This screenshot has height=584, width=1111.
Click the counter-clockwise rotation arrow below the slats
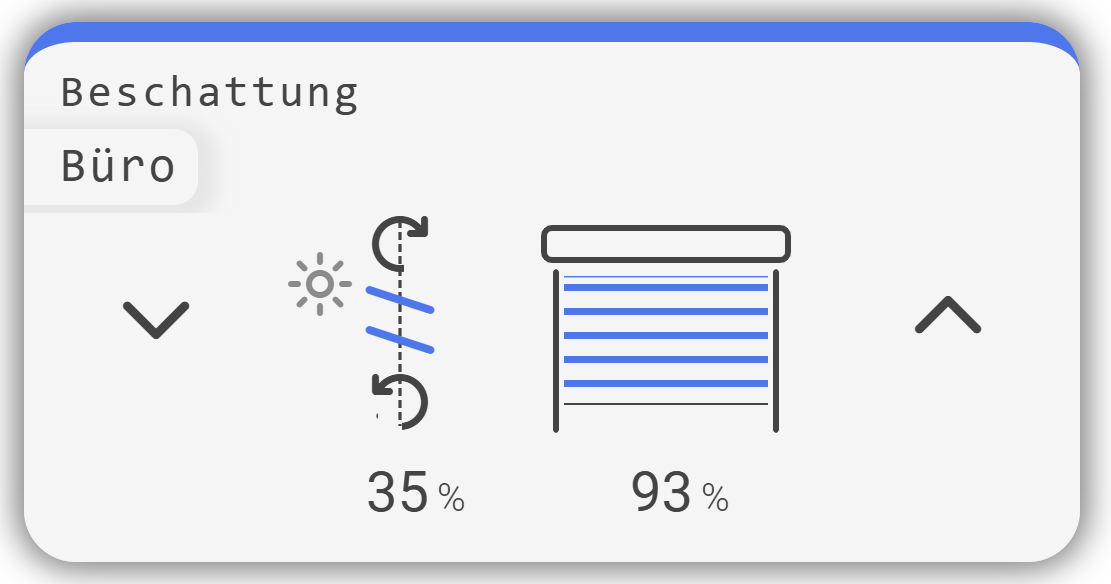point(400,400)
